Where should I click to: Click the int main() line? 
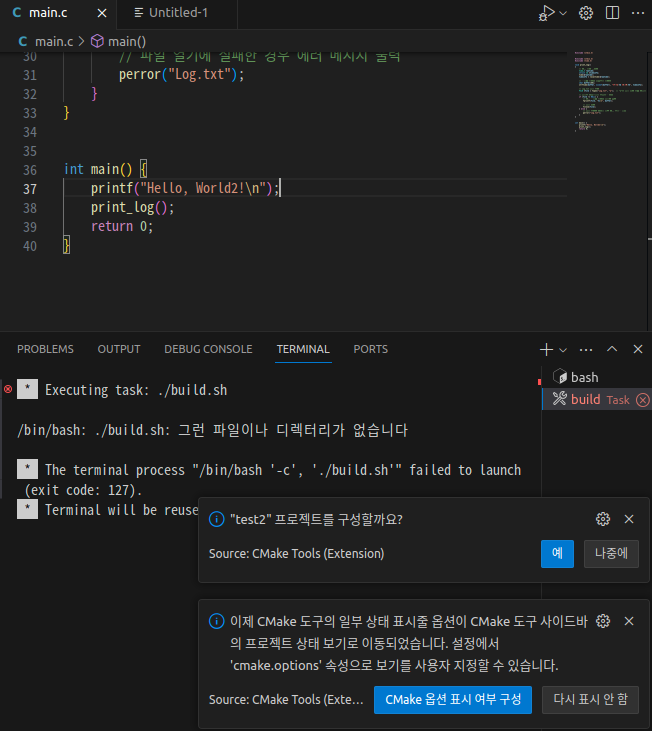click(x=106, y=169)
